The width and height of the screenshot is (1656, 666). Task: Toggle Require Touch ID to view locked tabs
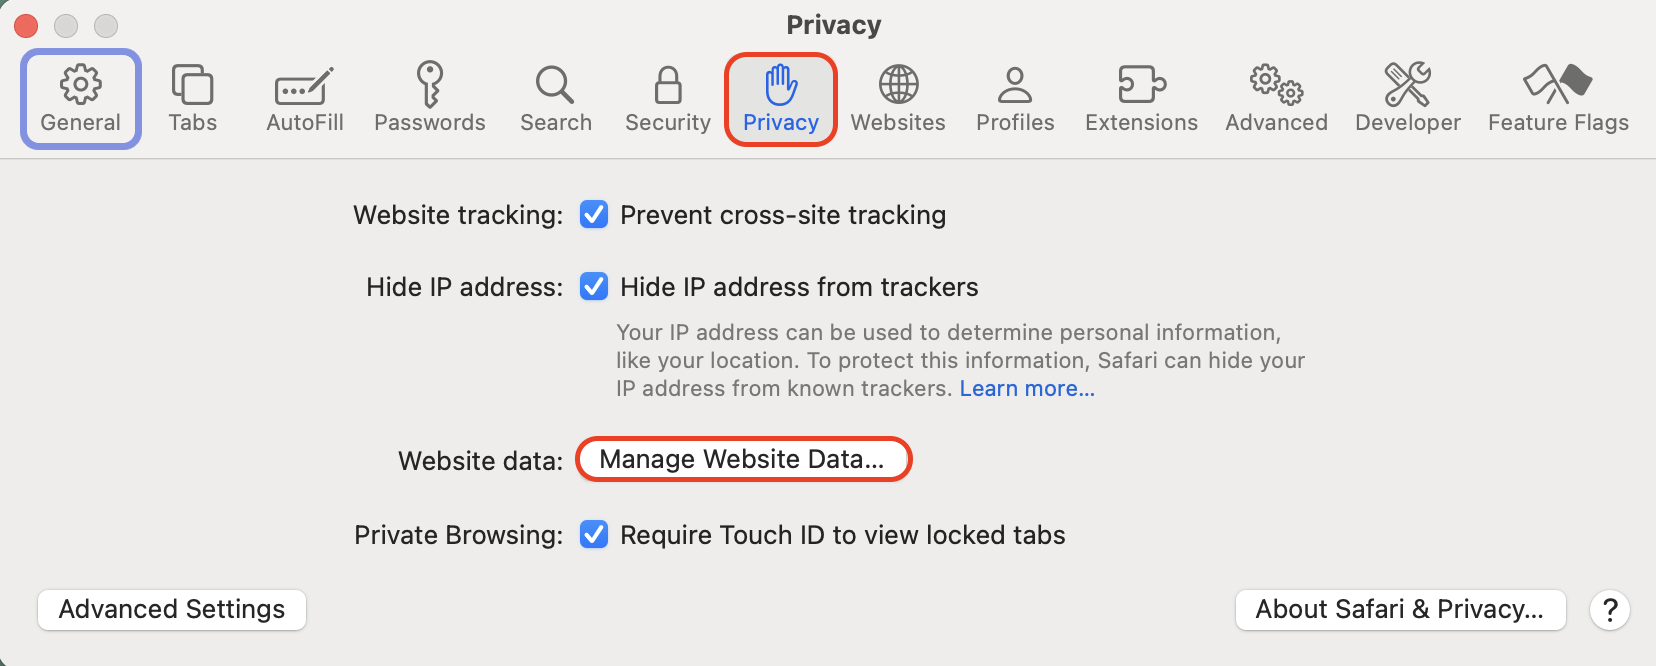coord(594,535)
